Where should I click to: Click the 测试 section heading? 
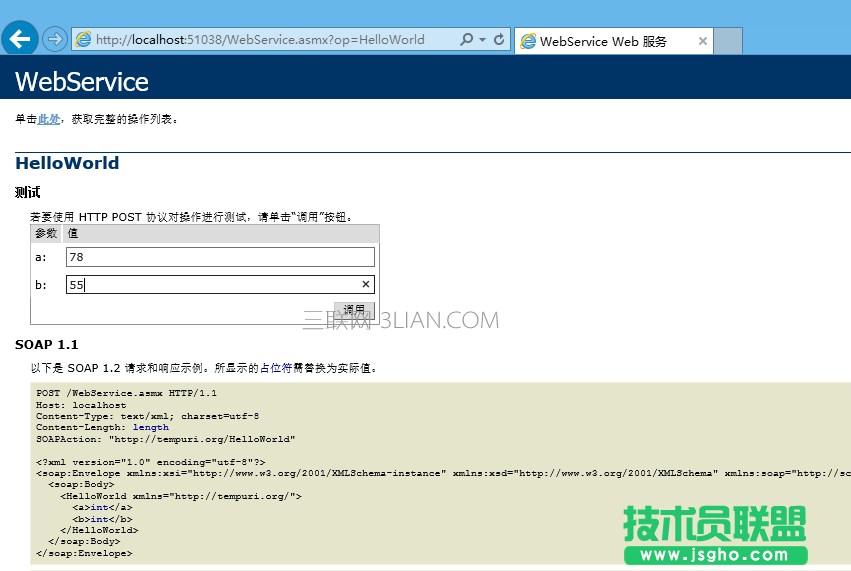pyautogui.click(x=27, y=192)
